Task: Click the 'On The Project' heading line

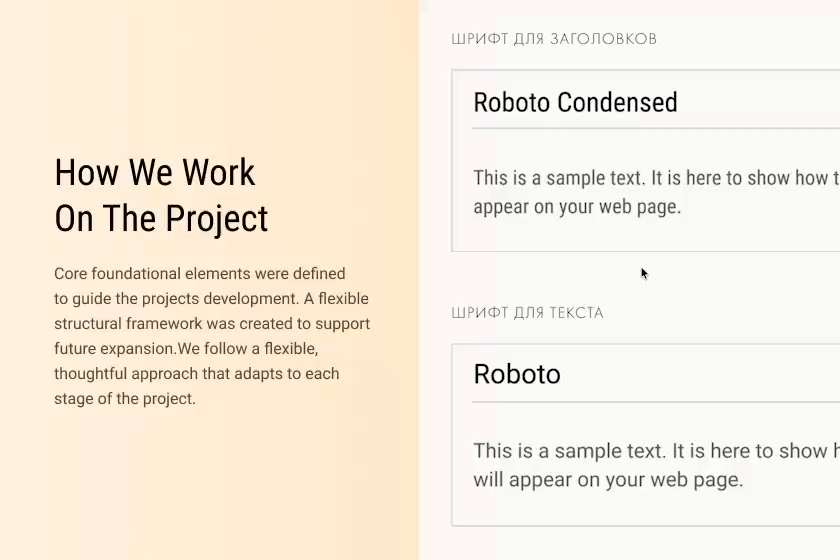Action: click(161, 219)
